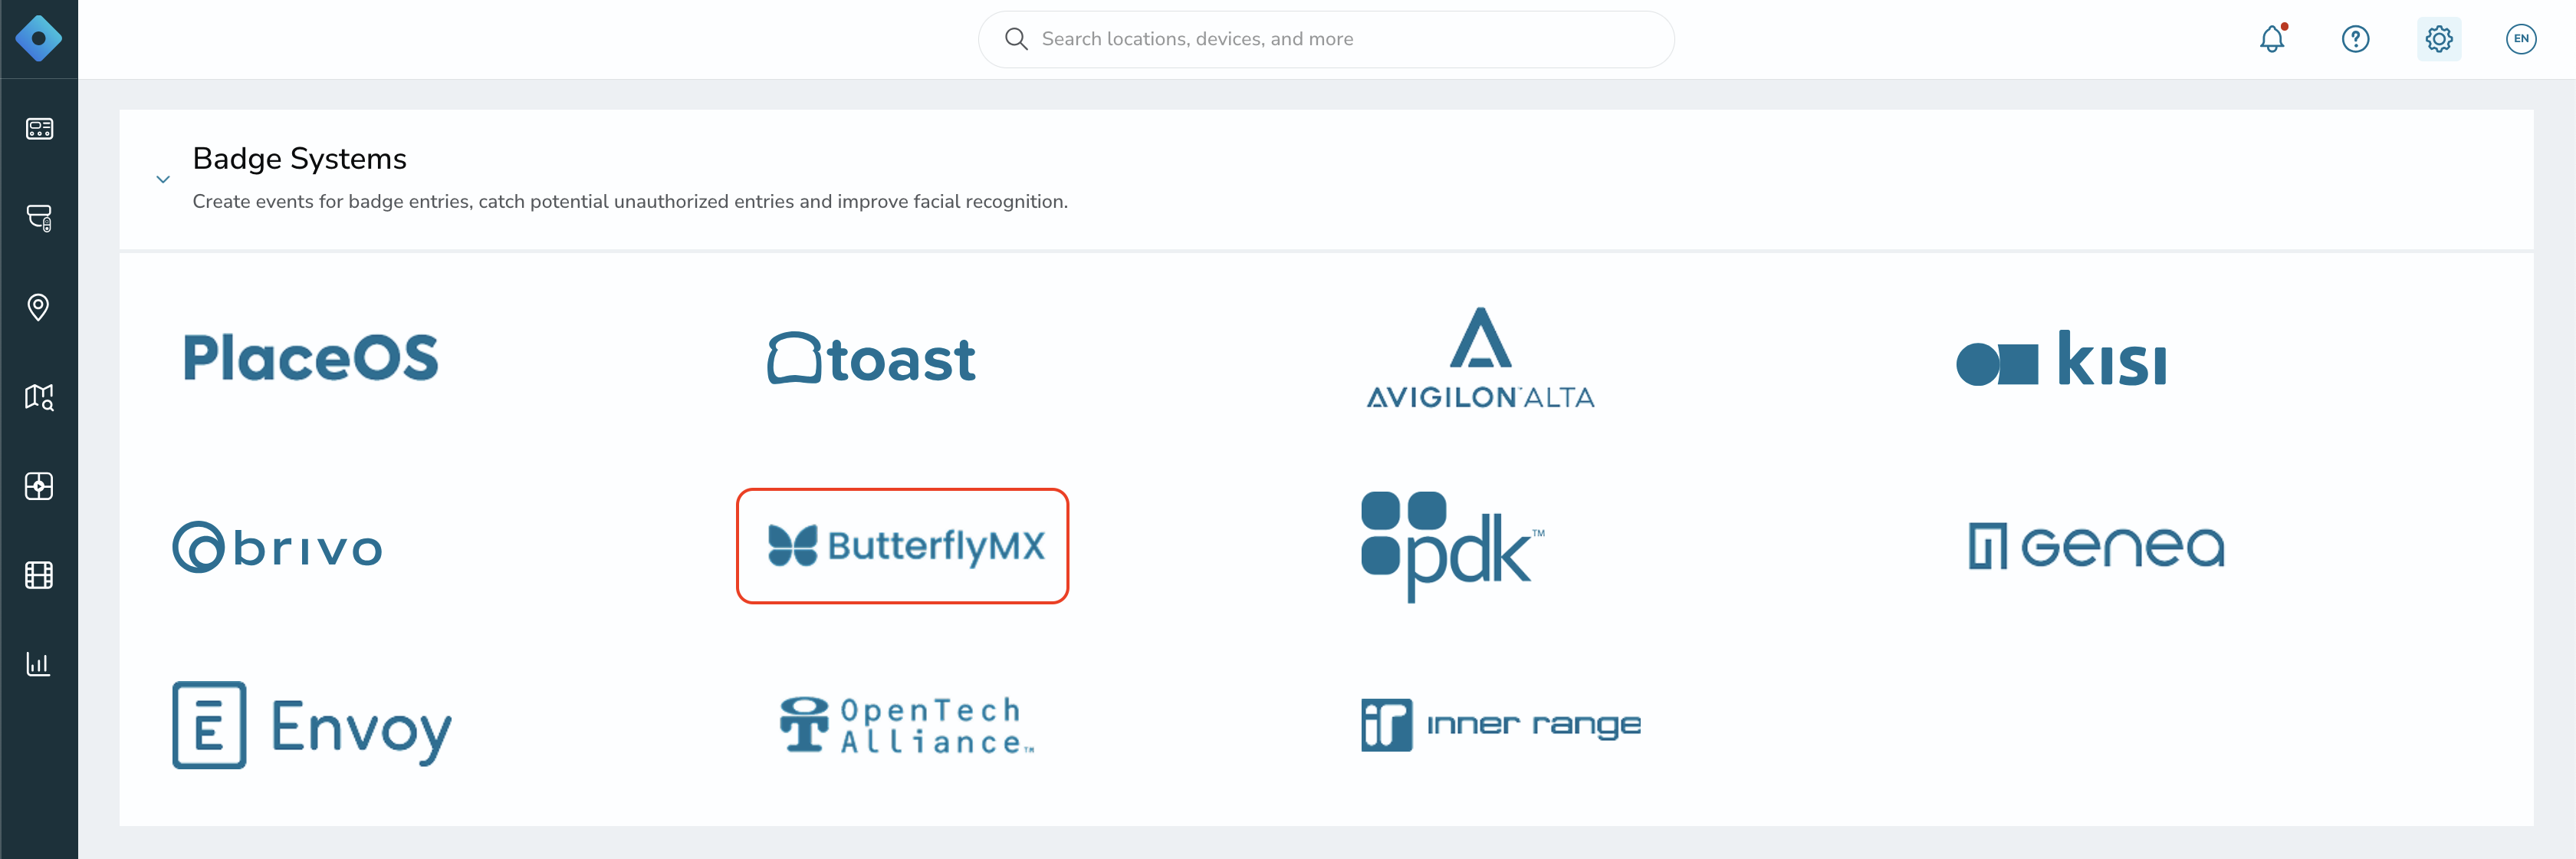
Task: Open the analytics bar chart icon
Action: click(39, 663)
